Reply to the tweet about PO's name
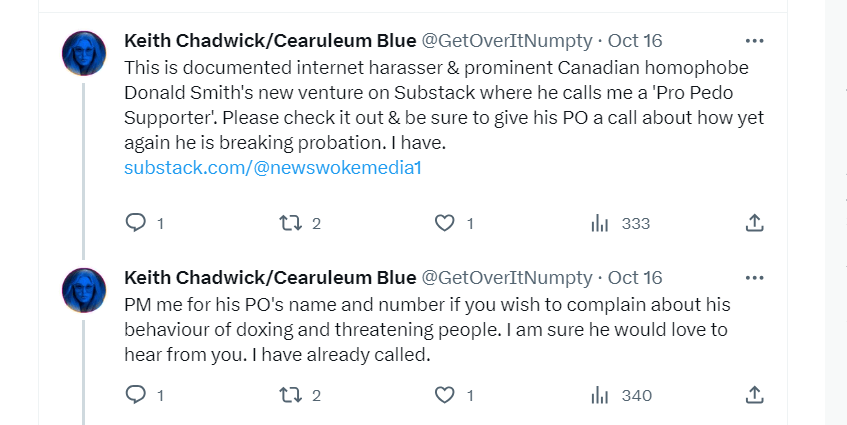The height and width of the screenshot is (425, 847). [136, 395]
